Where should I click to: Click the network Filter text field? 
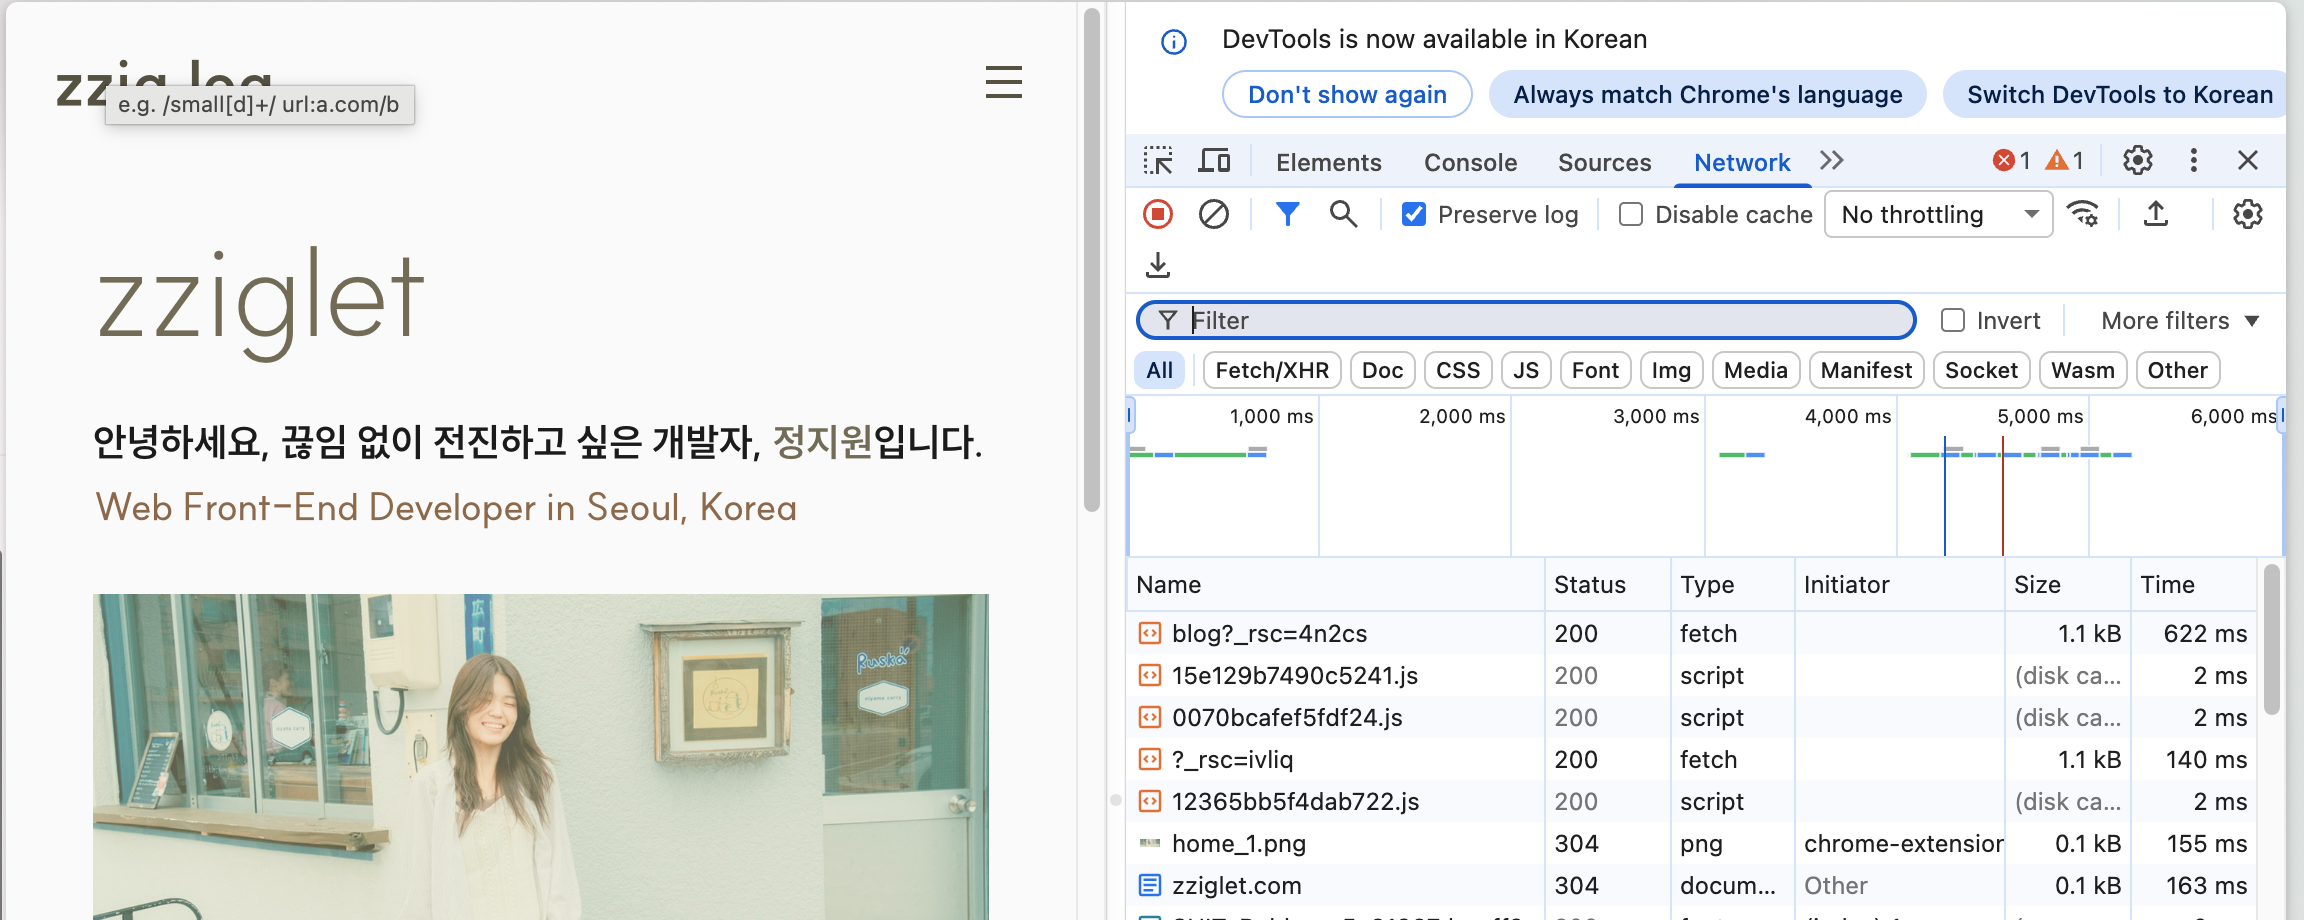point(1540,320)
